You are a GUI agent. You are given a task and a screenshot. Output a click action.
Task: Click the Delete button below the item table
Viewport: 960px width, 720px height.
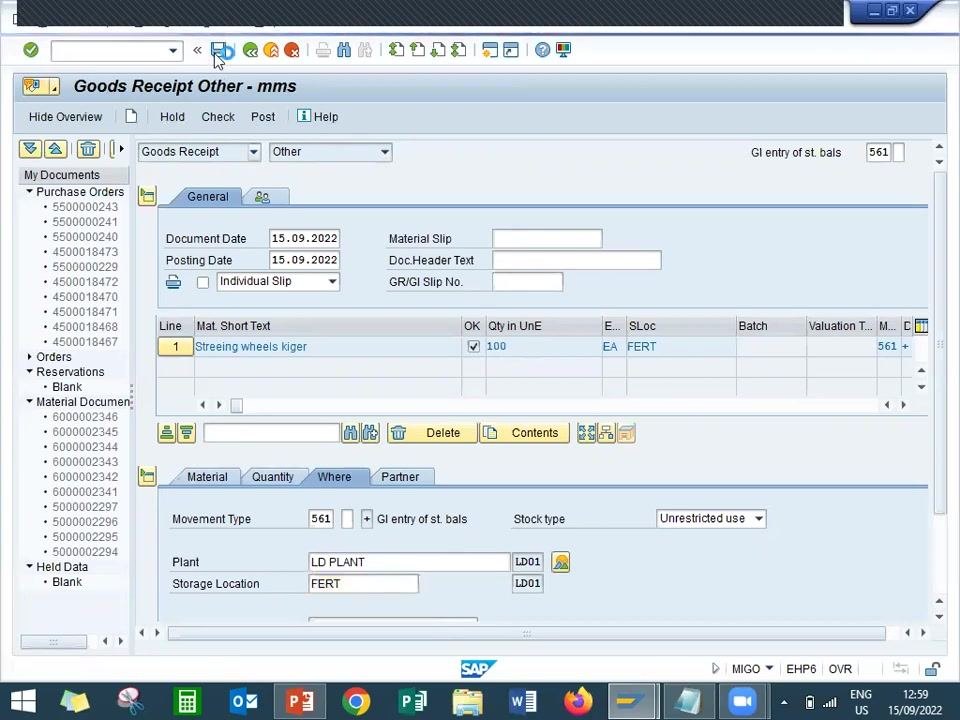432,433
